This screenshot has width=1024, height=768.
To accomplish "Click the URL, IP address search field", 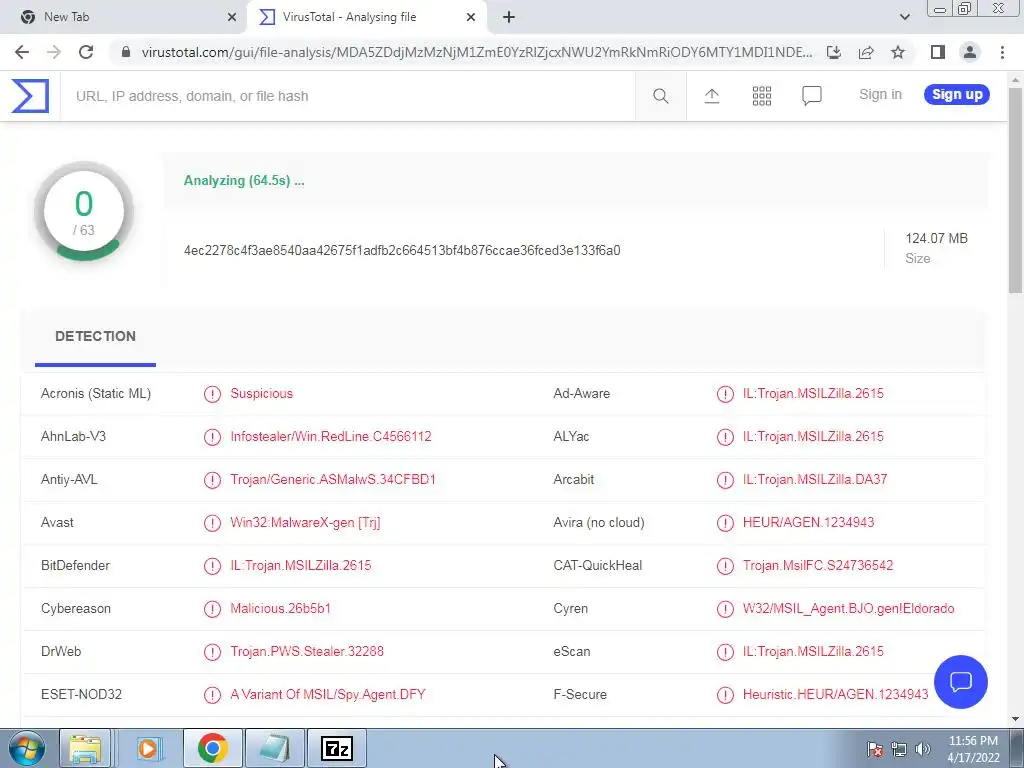I will point(347,96).
